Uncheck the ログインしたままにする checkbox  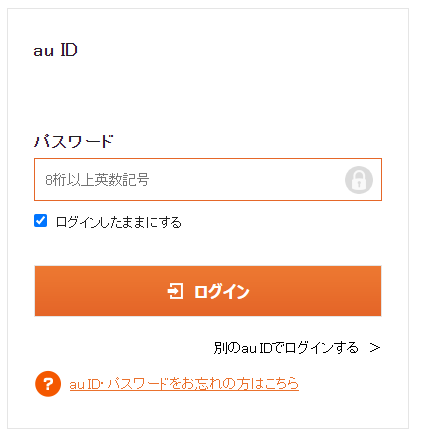[40, 221]
